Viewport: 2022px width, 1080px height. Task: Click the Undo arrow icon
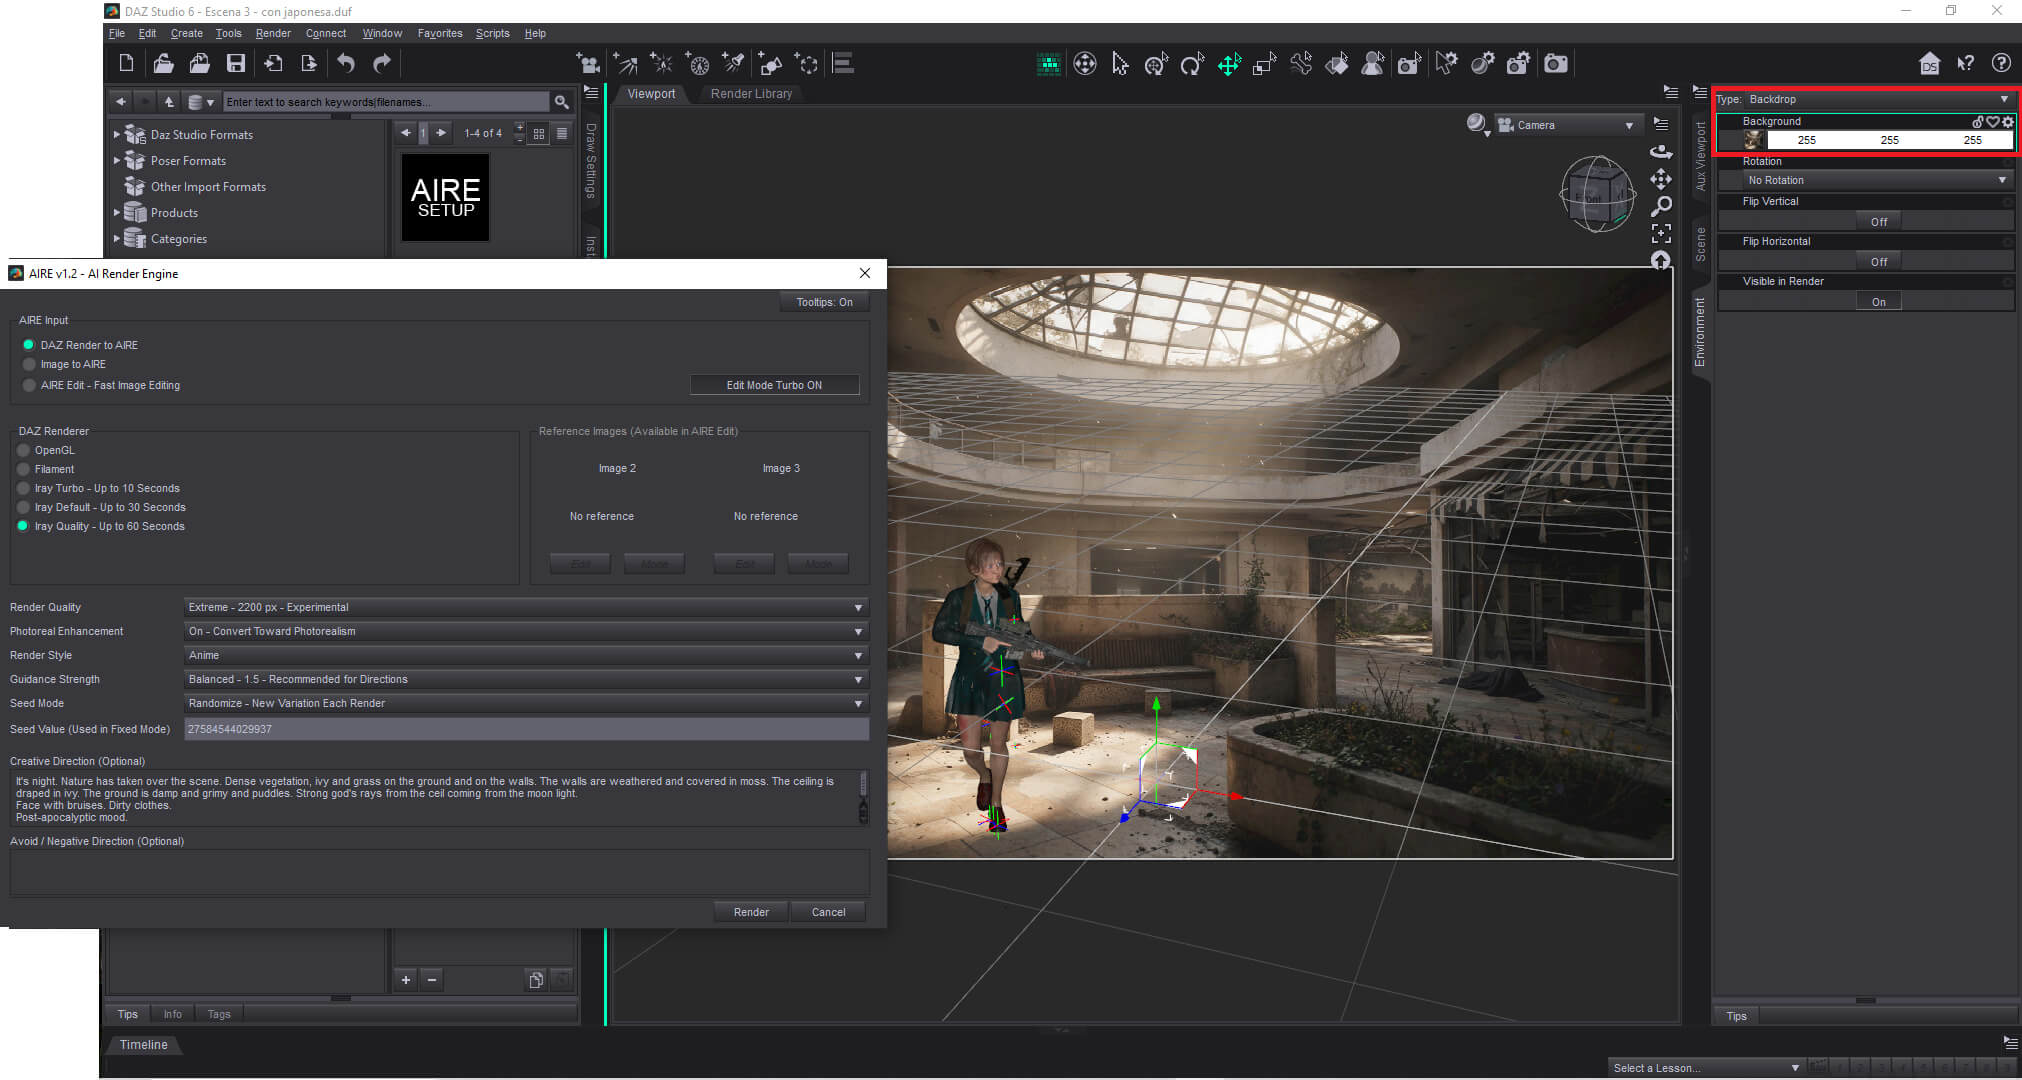[346, 64]
